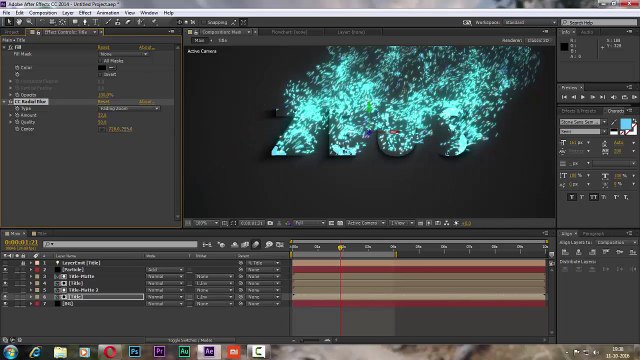Viewport: 640px width, 360px height.
Task: Enable Faux Bold in Character panel
Action: point(571,197)
